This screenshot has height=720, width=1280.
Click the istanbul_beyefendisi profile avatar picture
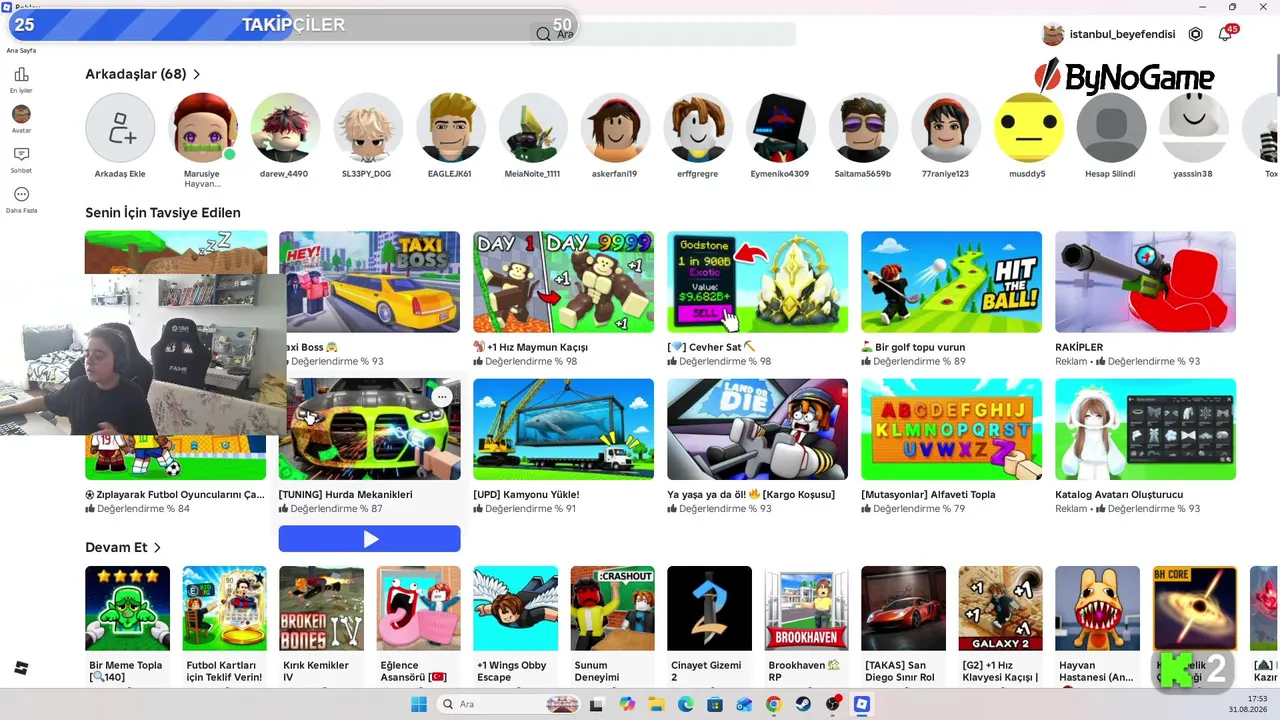point(1053,34)
